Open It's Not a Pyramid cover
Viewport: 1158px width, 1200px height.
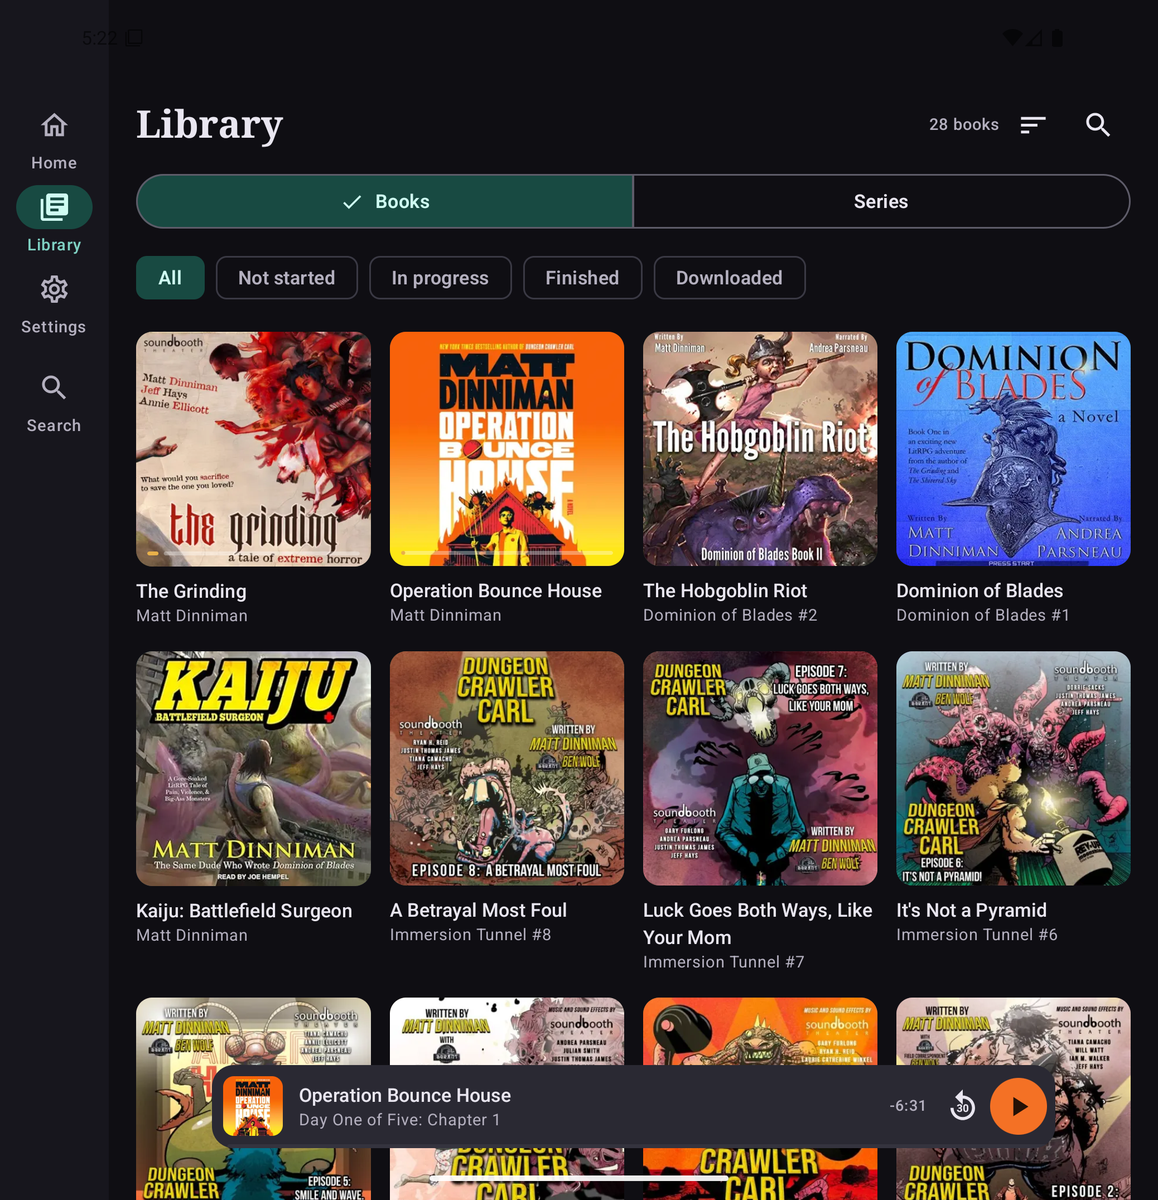coord(1013,768)
